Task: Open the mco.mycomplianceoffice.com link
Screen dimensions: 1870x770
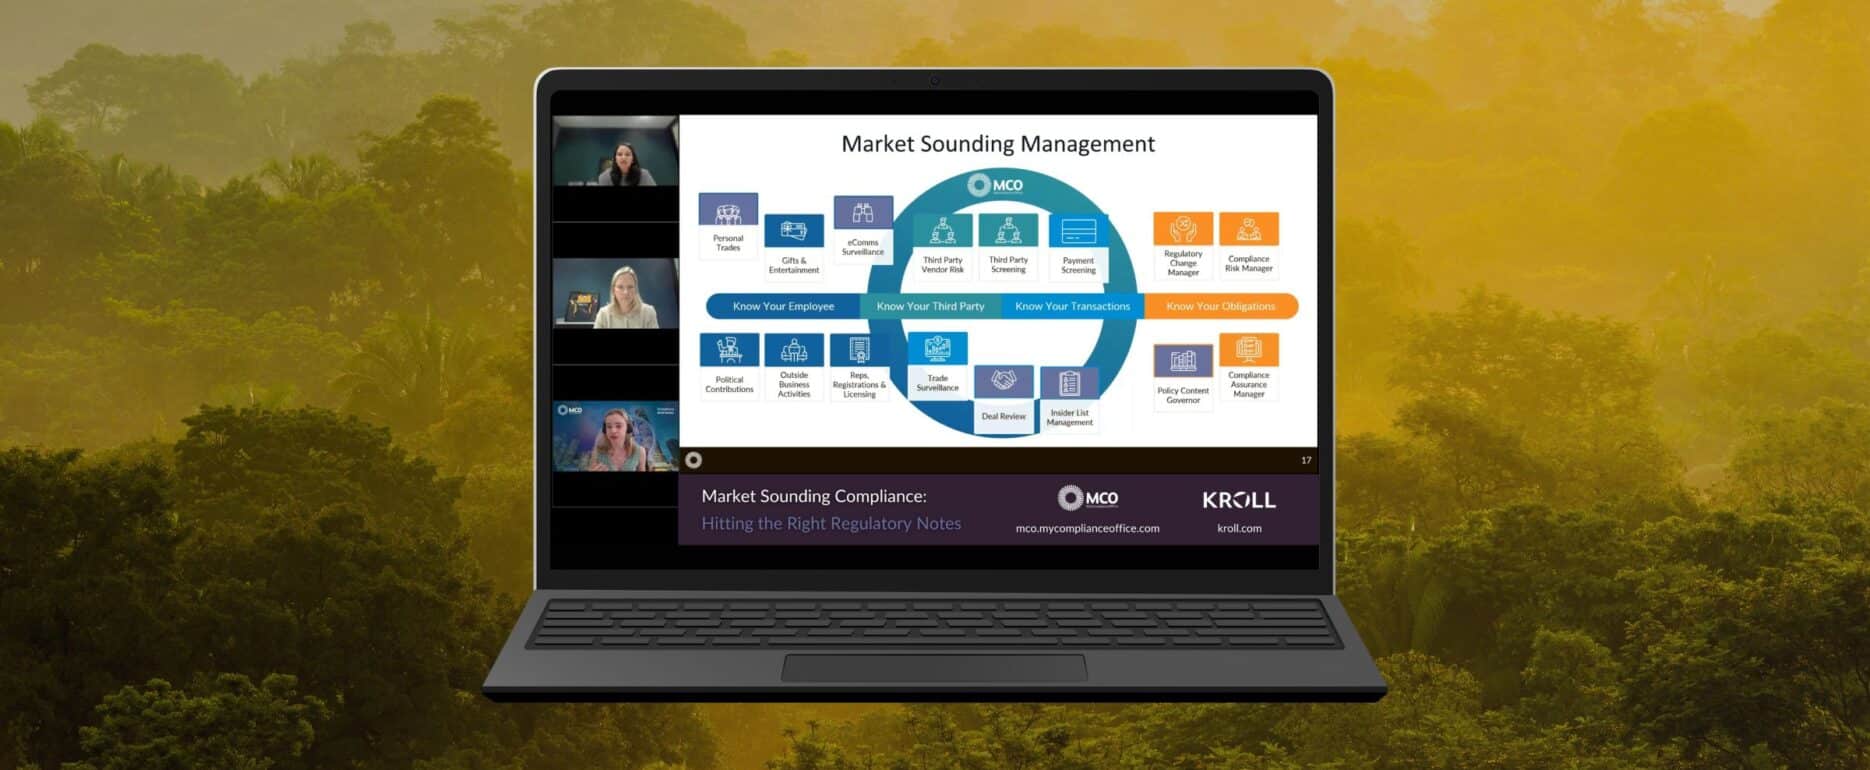Action: click(x=1088, y=529)
